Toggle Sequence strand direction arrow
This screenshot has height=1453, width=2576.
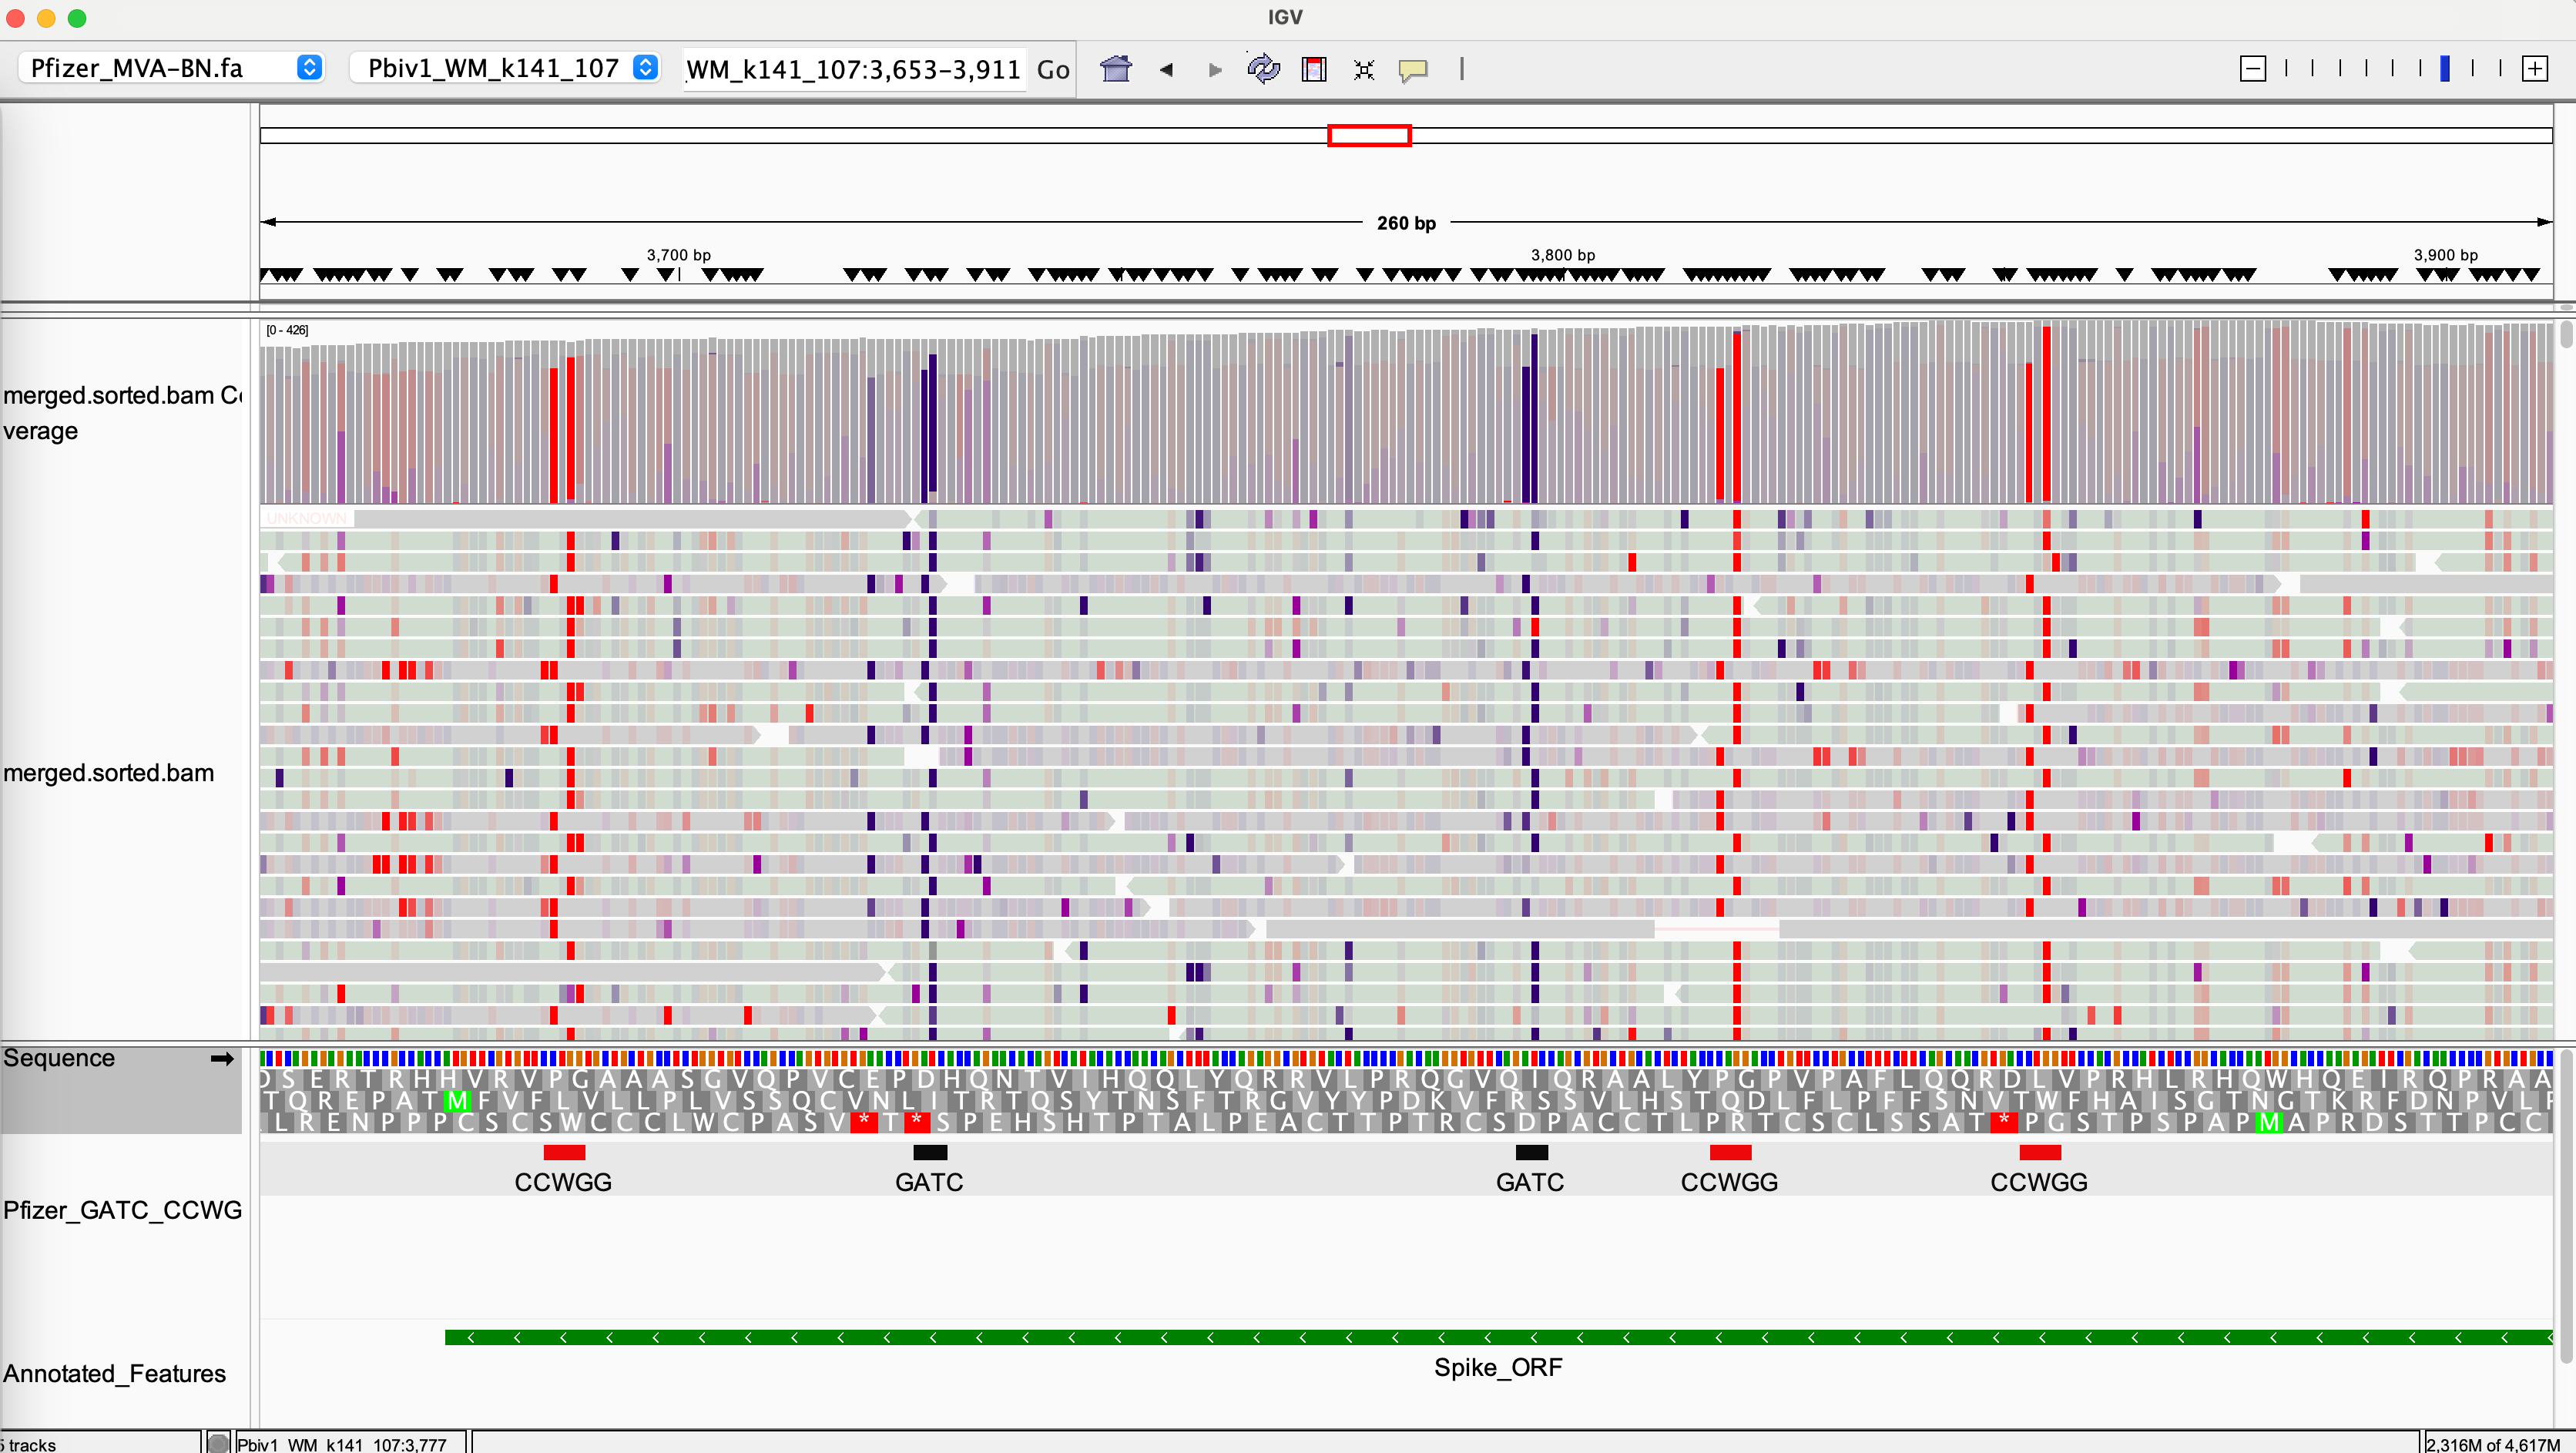222,1058
